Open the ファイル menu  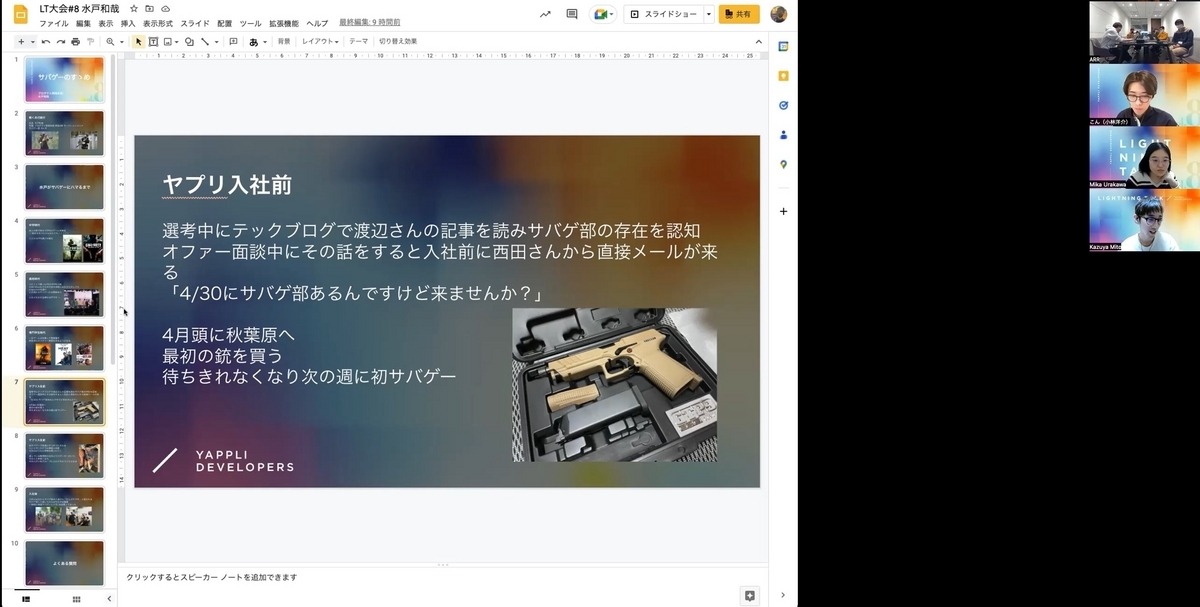pyautogui.click(x=54, y=23)
